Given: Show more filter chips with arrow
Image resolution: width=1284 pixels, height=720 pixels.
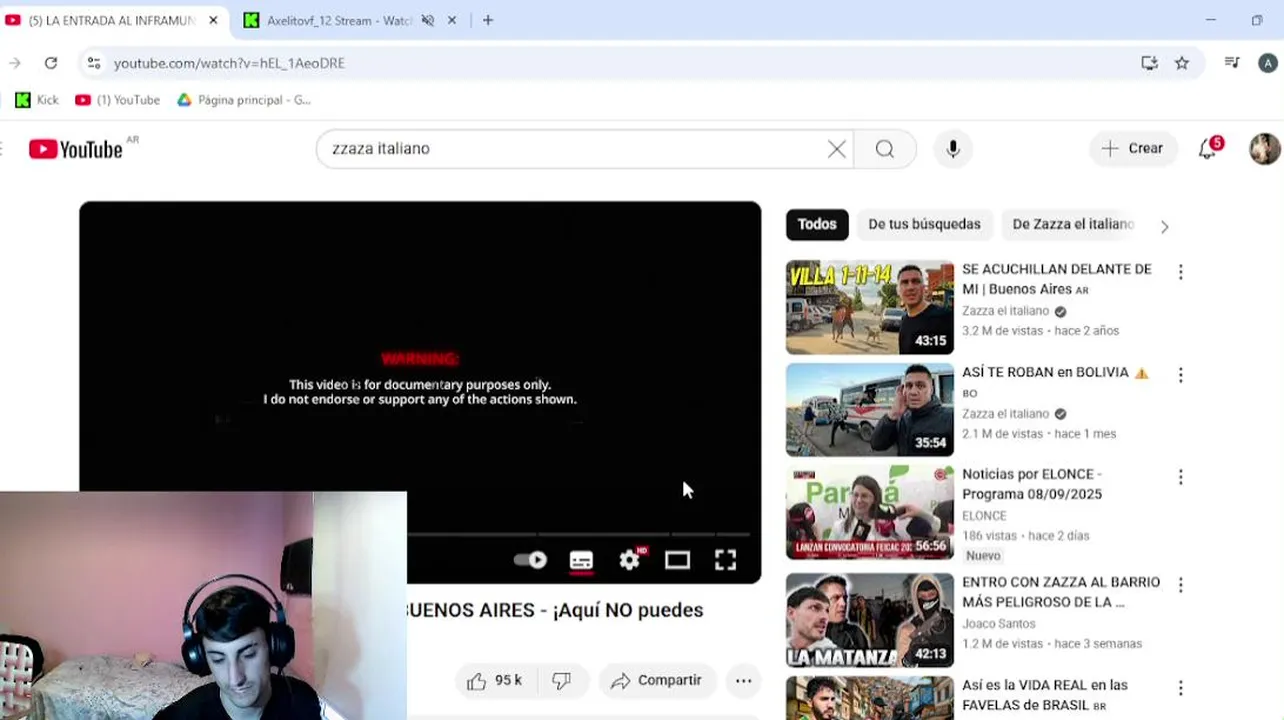Looking at the screenshot, I should coord(1164,227).
